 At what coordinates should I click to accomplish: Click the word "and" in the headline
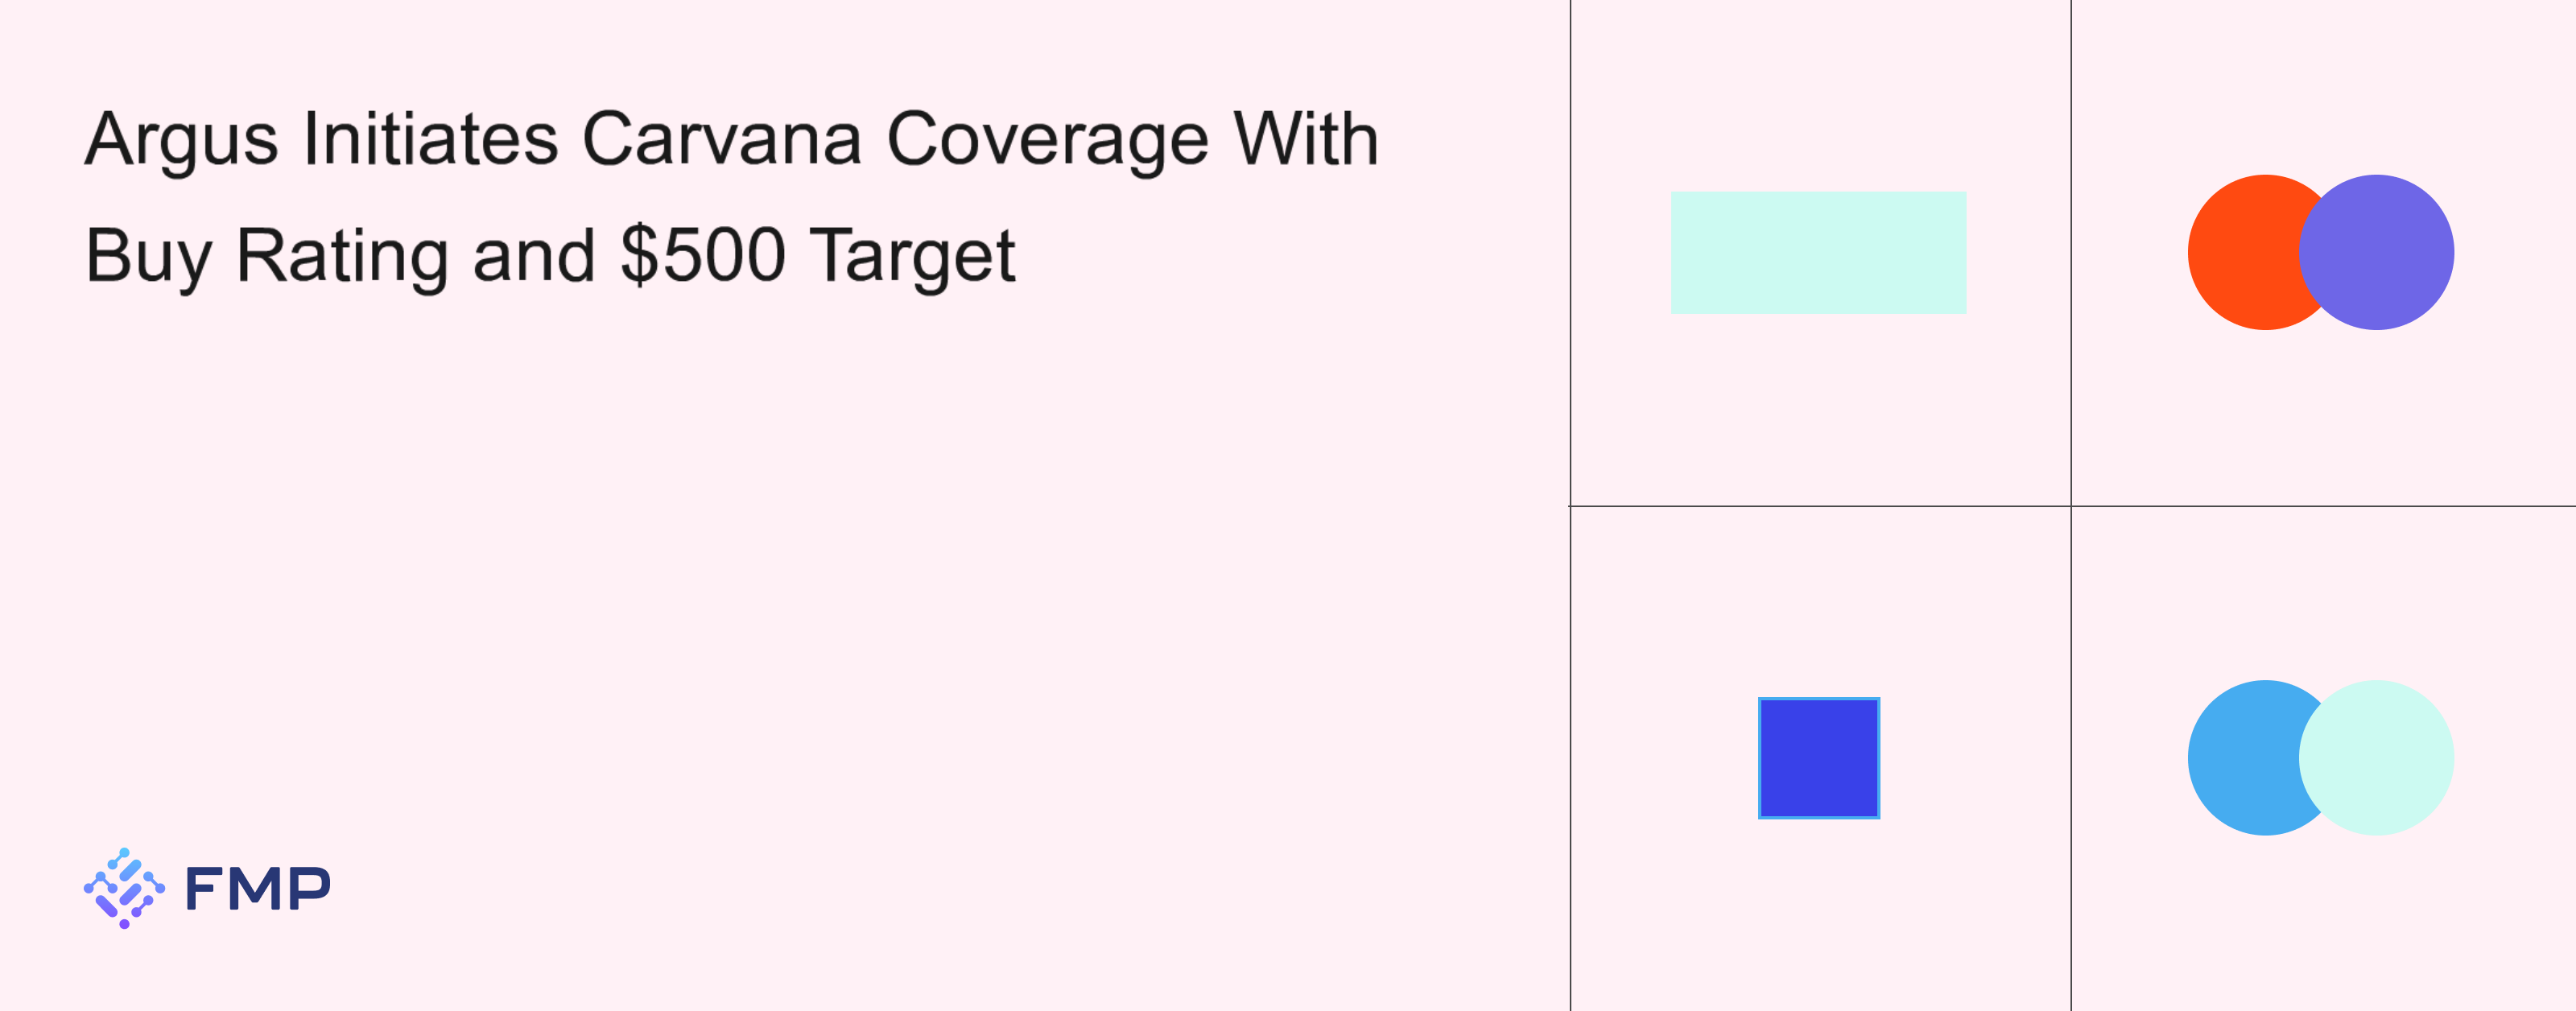point(533,256)
